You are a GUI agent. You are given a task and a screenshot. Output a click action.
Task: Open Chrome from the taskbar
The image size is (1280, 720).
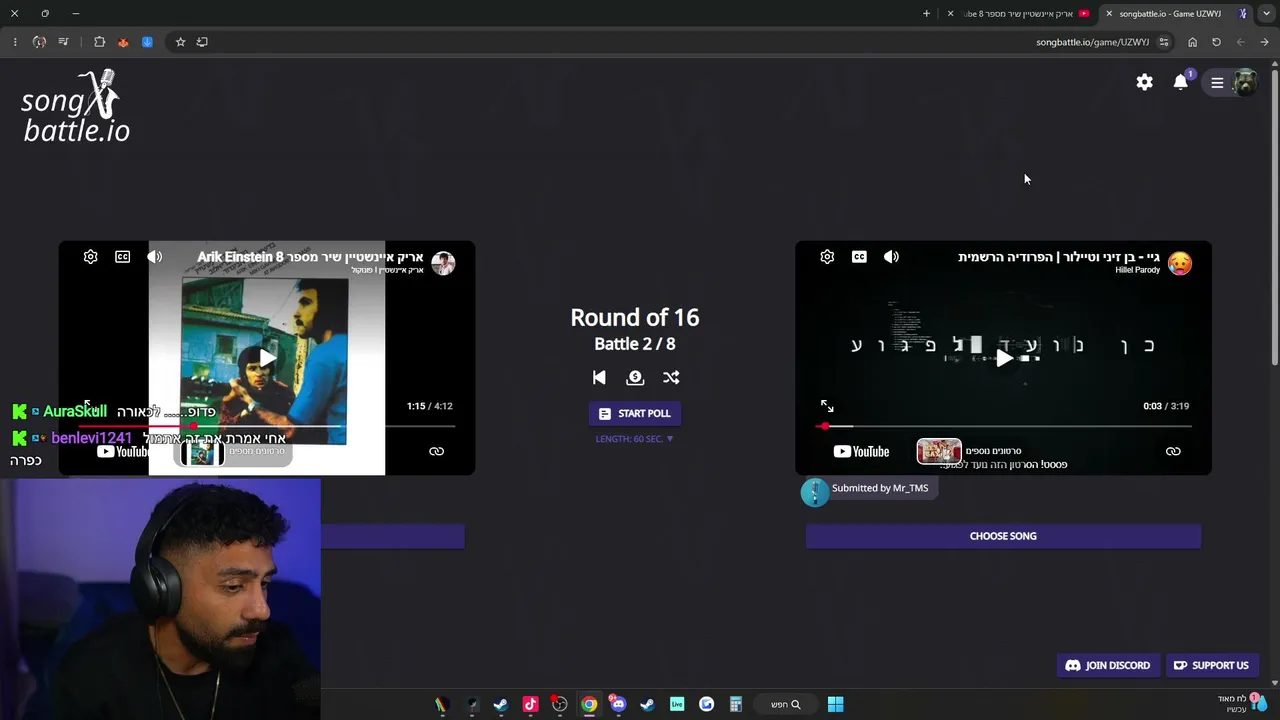point(589,704)
